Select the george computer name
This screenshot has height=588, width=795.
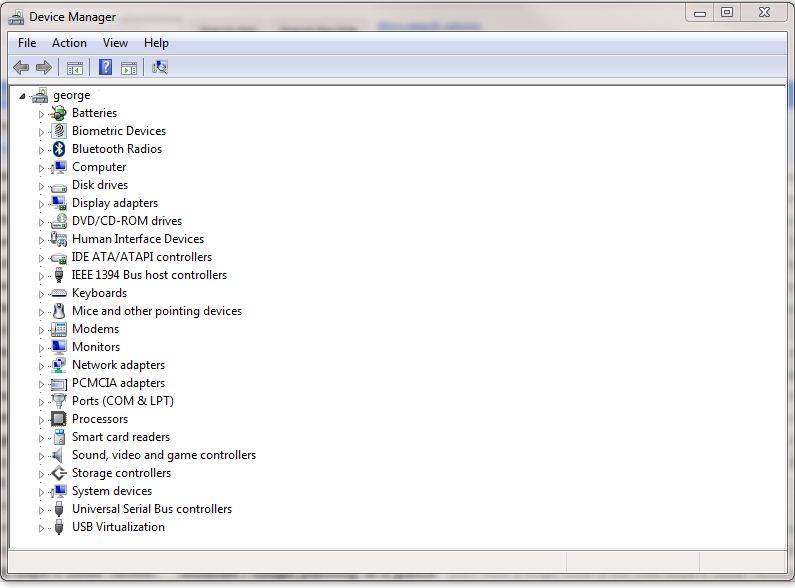(x=71, y=95)
